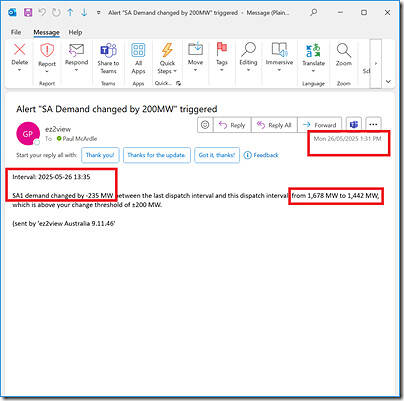Collapse the ribbon with chevron

click(x=388, y=81)
